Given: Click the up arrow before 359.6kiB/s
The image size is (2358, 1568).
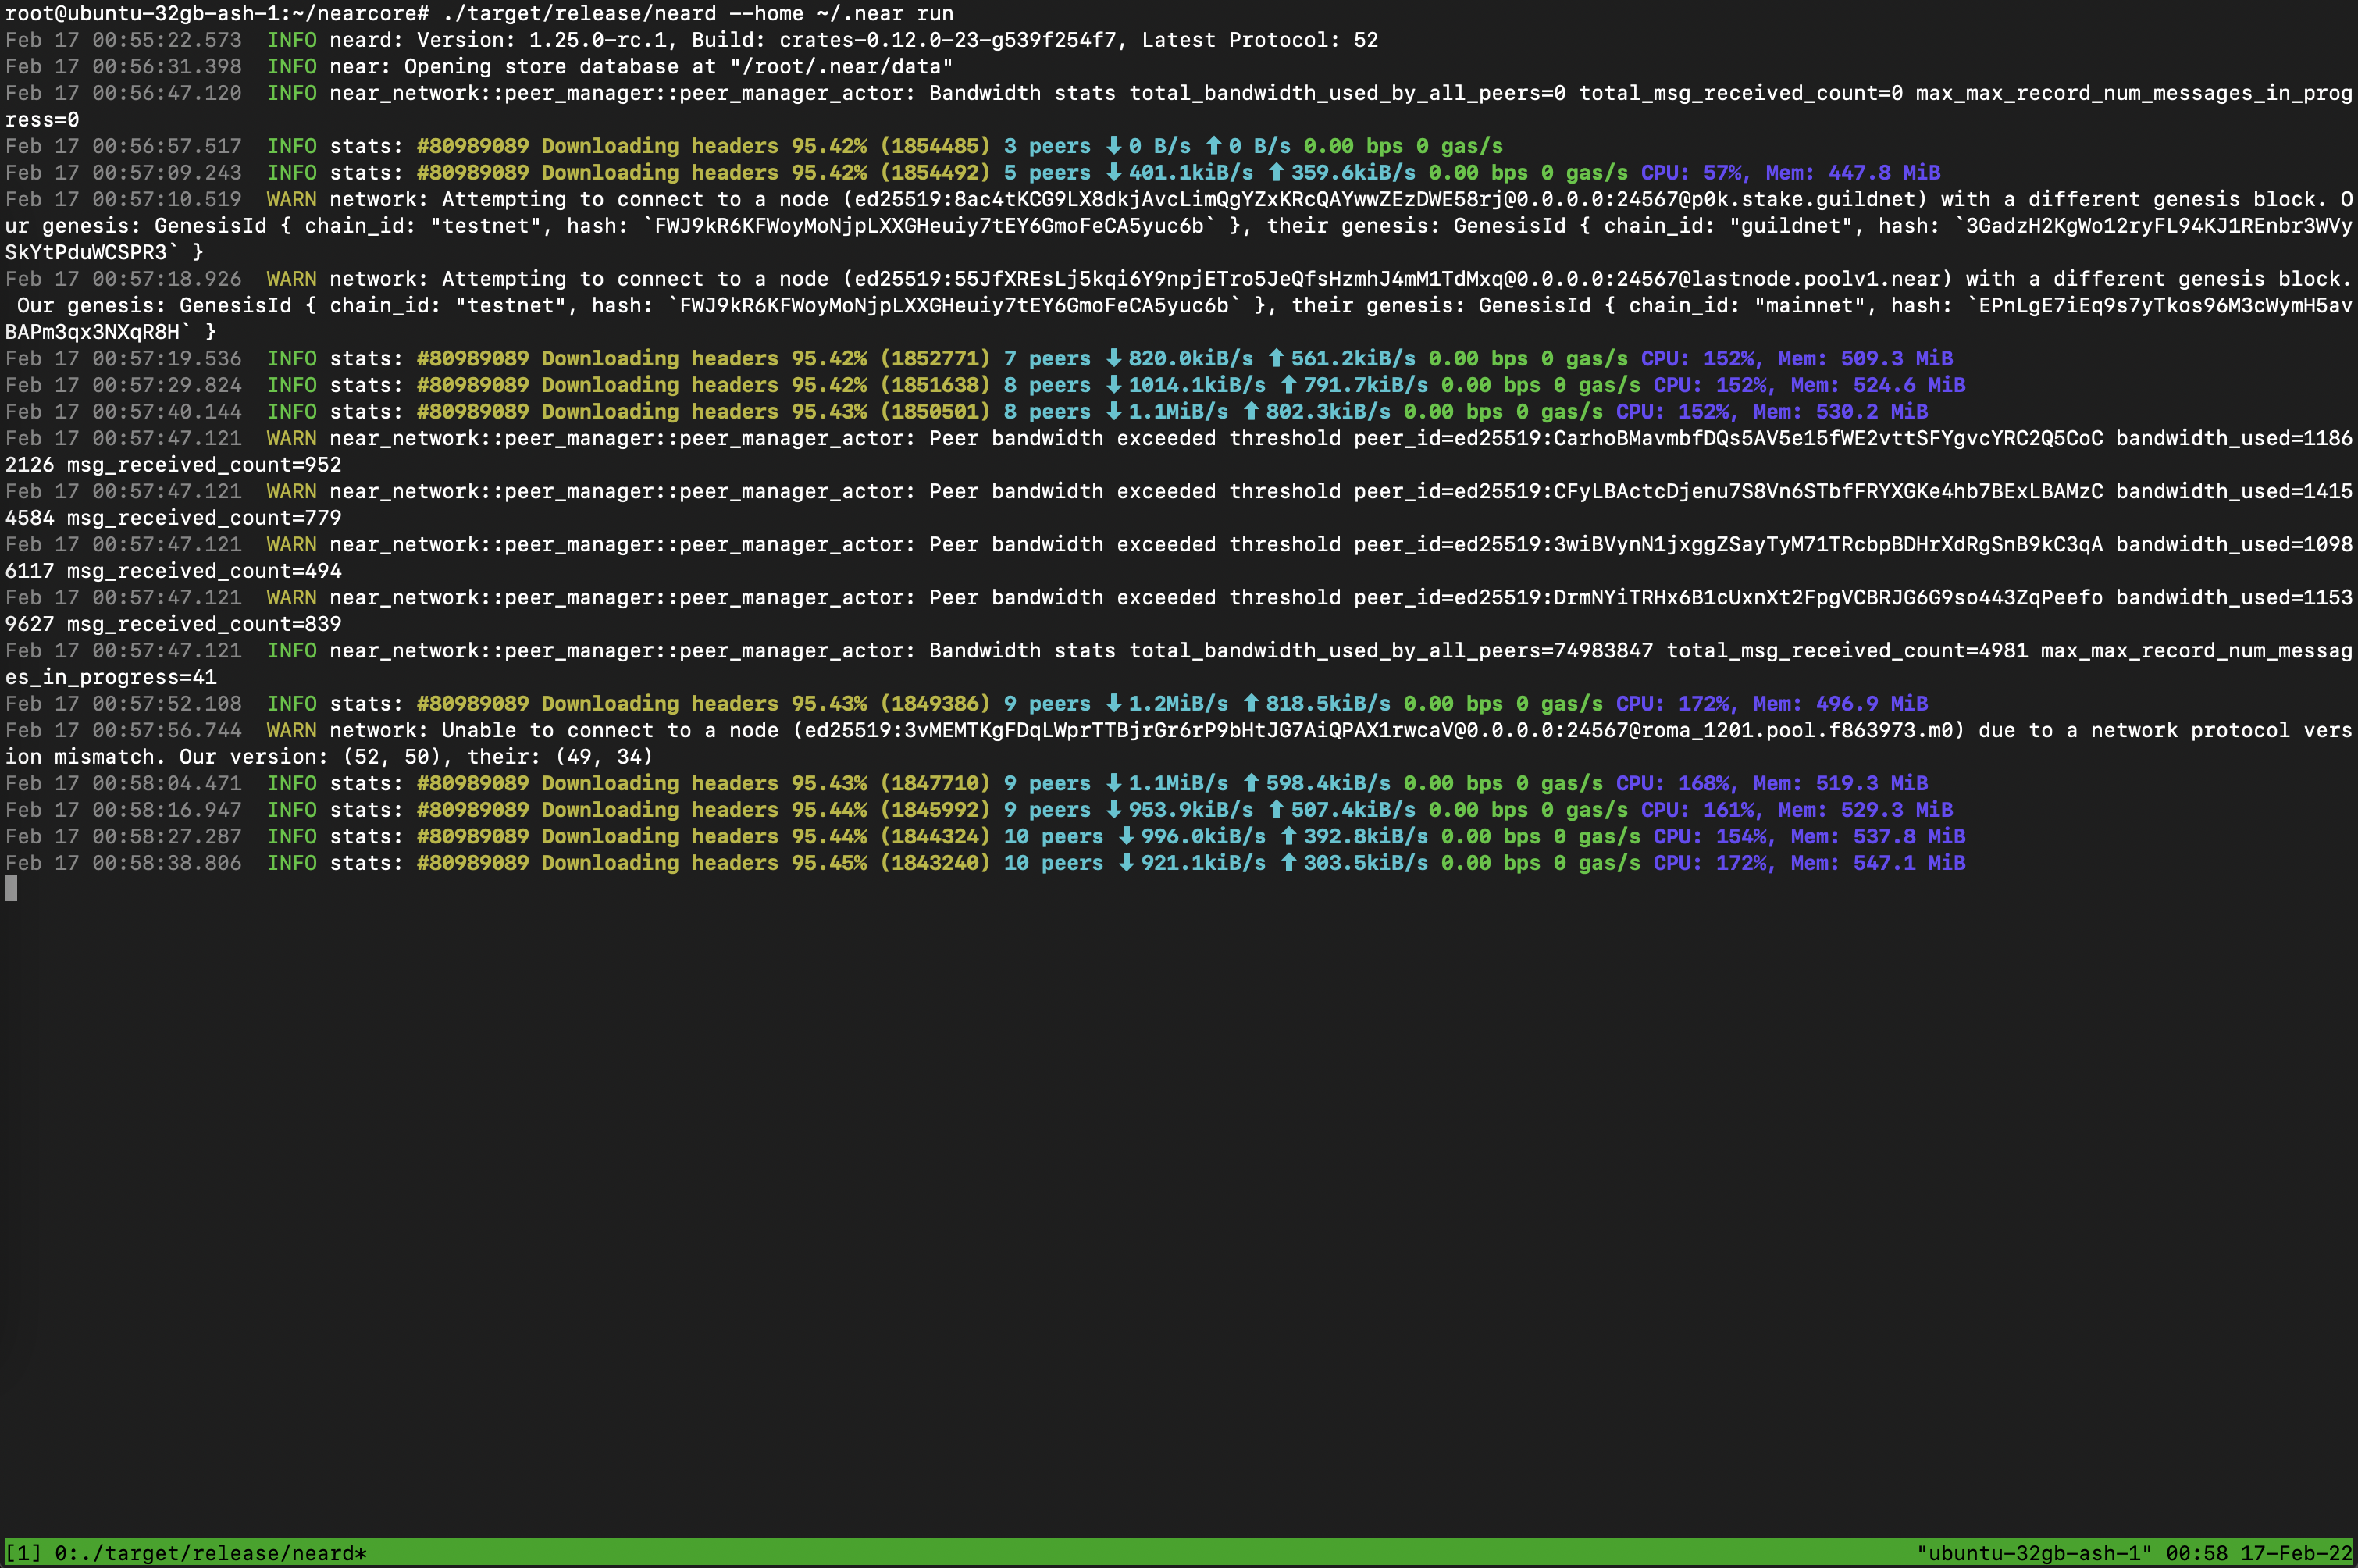Looking at the screenshot, I should 1276,173.
